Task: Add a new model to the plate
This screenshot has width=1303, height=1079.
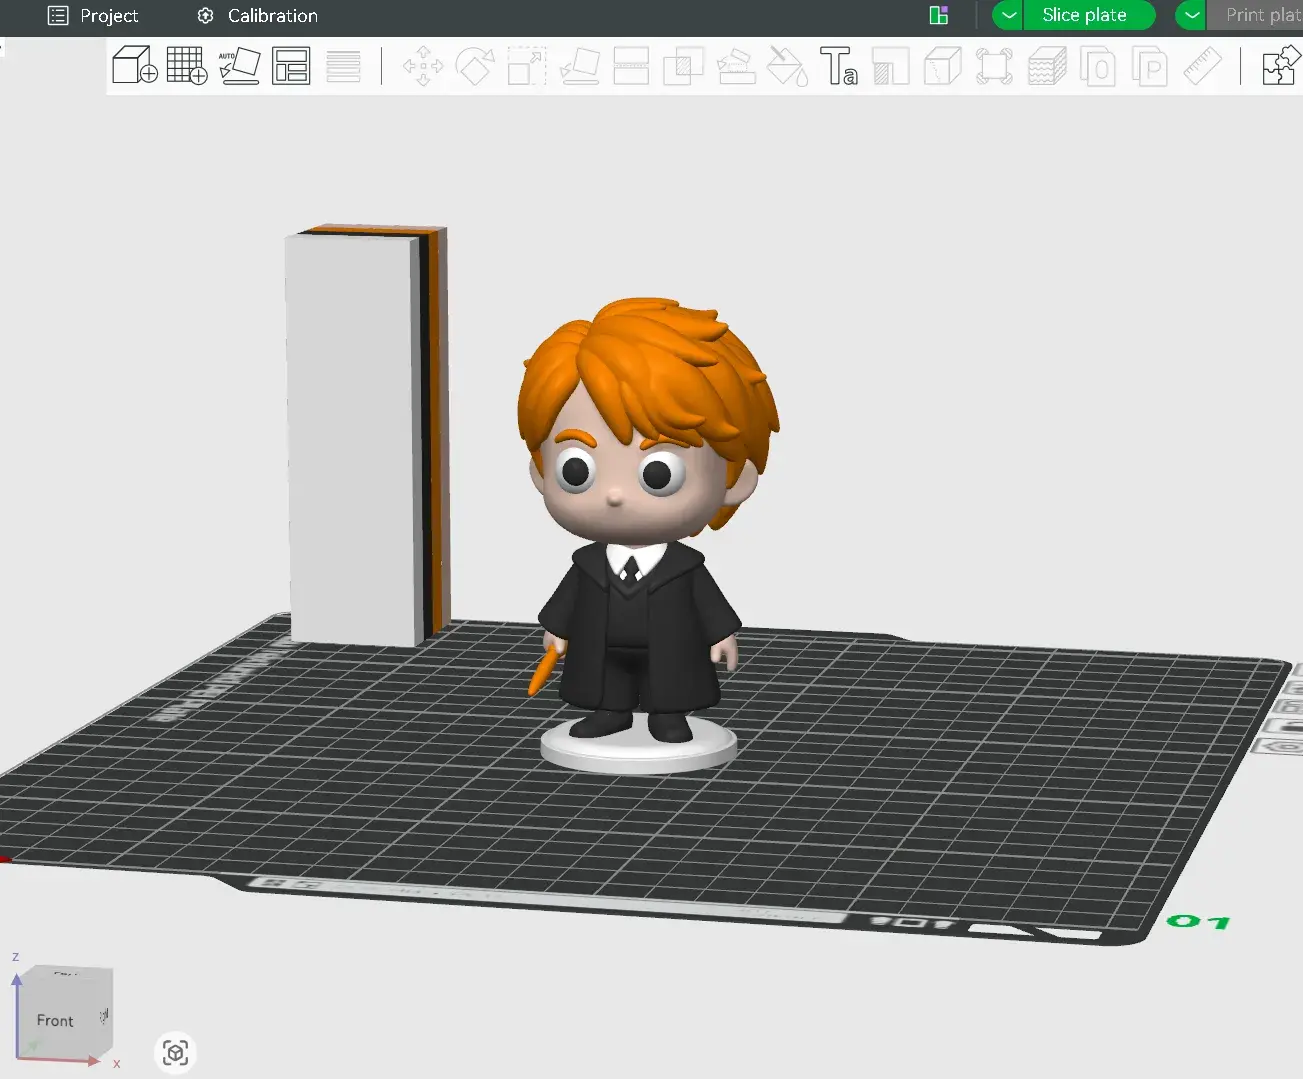Action: click(x=134, y=65)
